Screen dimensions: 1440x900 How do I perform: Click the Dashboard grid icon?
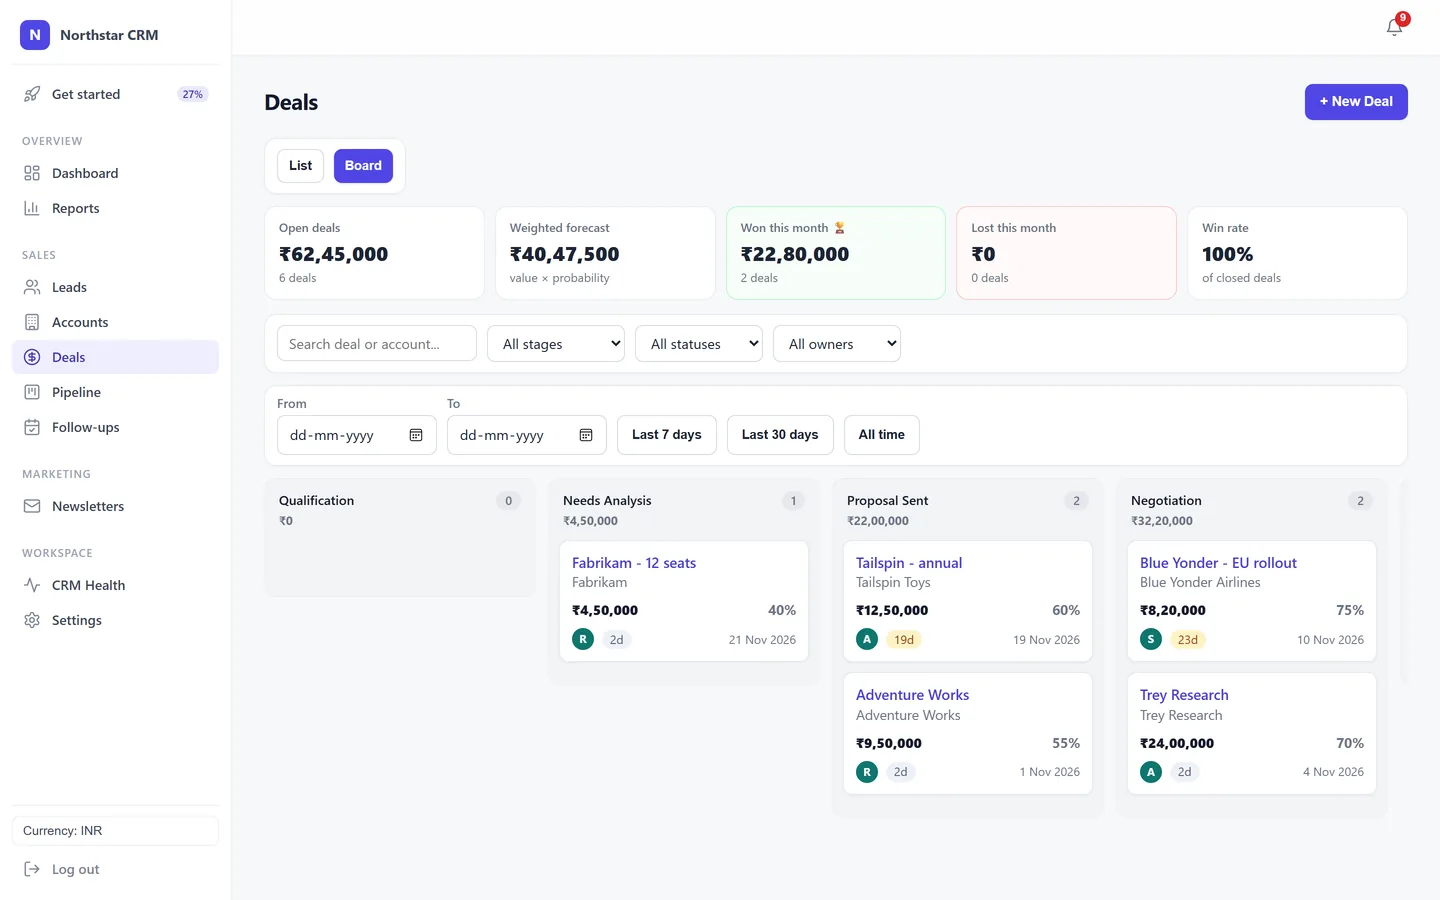point(32,173)
